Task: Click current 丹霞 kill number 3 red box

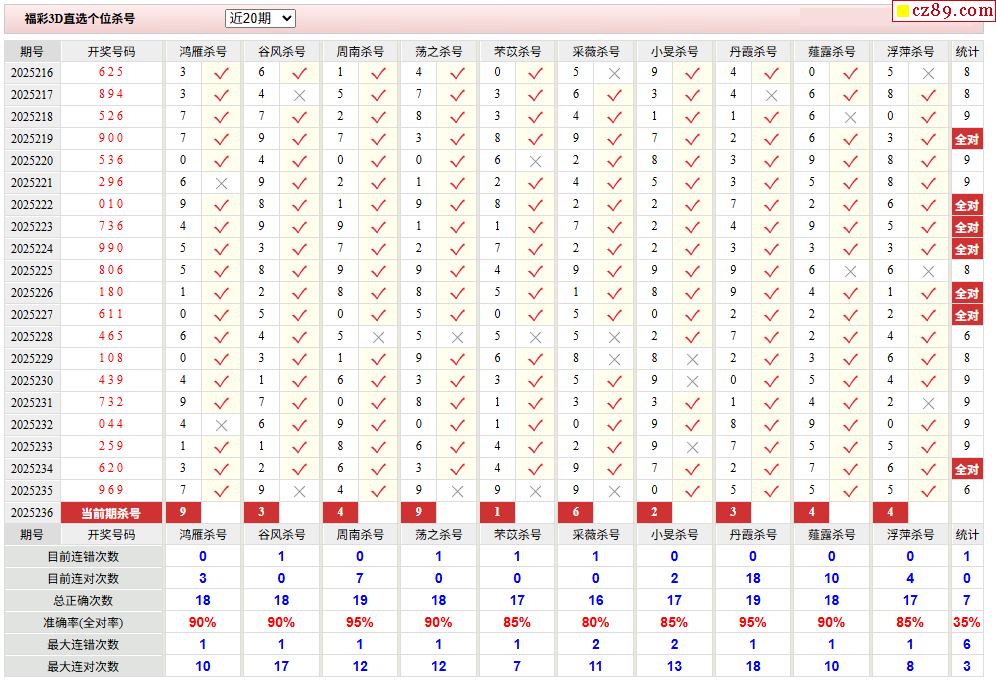Action: 734,512
